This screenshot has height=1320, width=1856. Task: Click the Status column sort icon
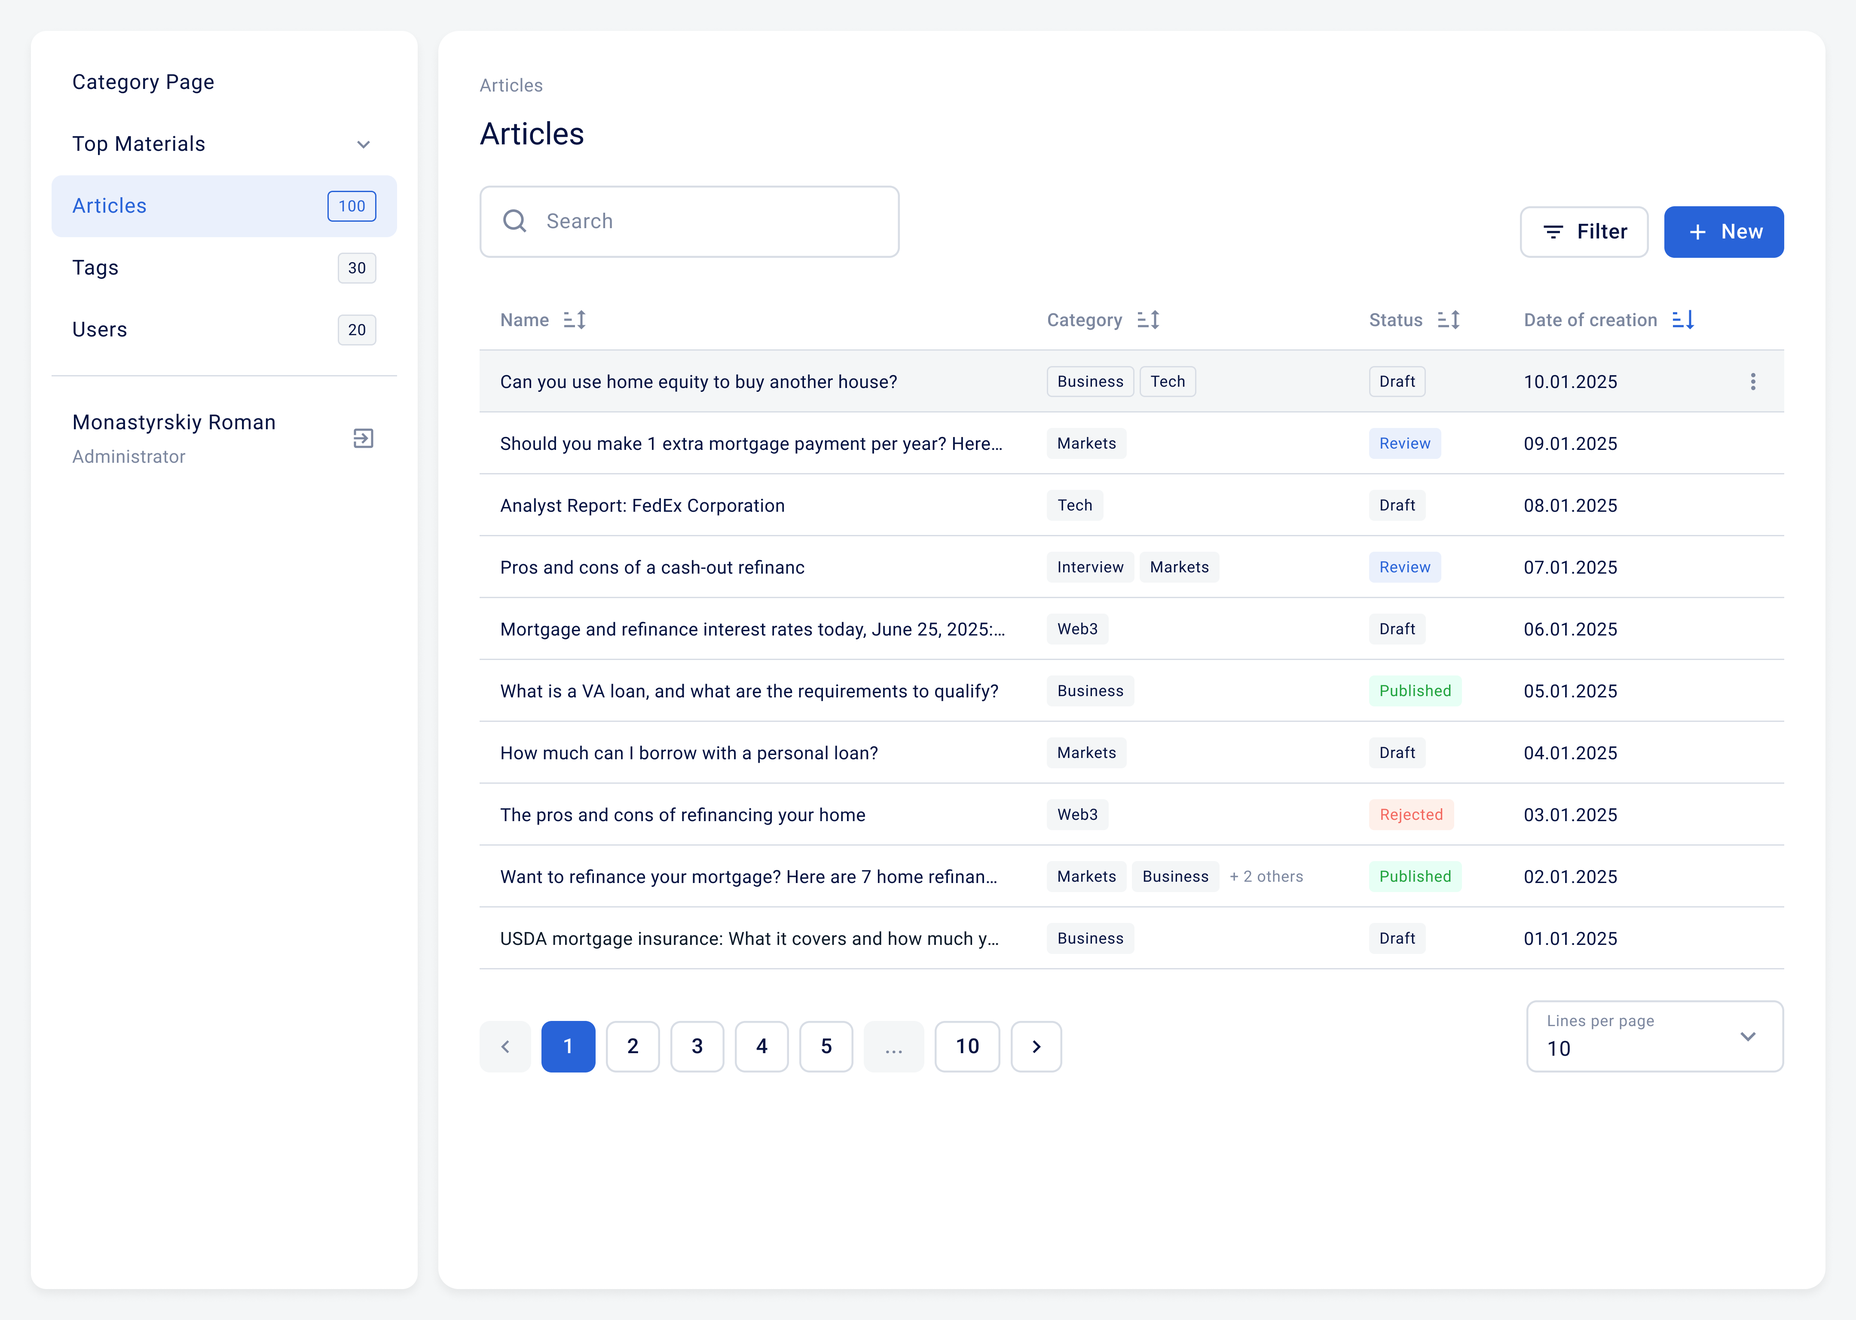tap(1449, 320)
